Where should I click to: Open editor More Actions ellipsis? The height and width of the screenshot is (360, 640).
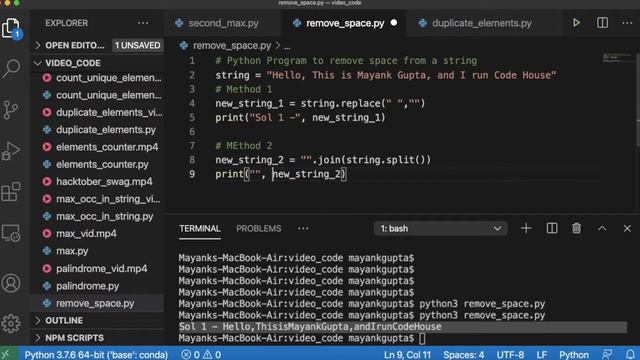point(627,23)
